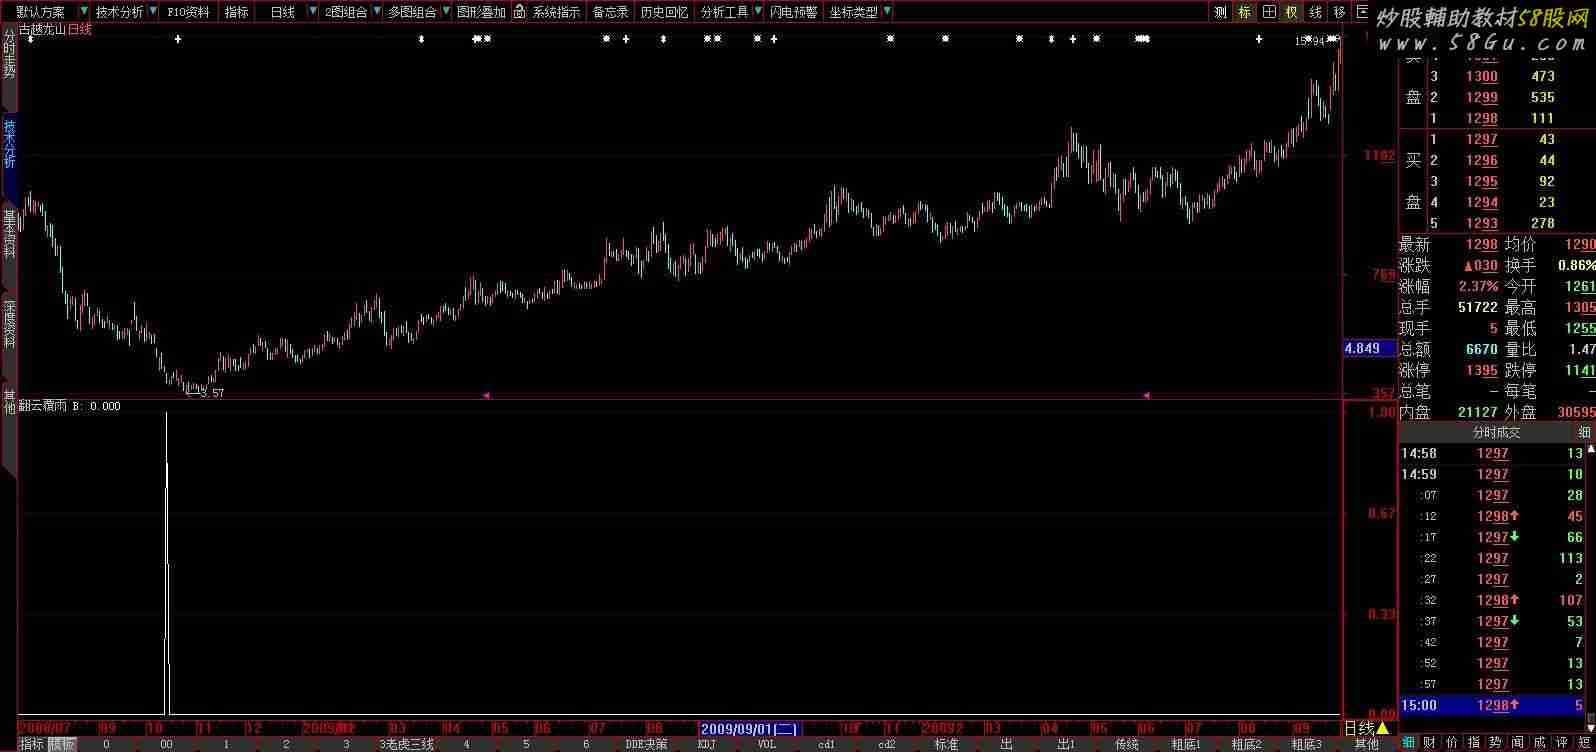Screen dimensions: 1596x752
Task: Switch info panel to 细 detail tab
Action: point(1408,743)
